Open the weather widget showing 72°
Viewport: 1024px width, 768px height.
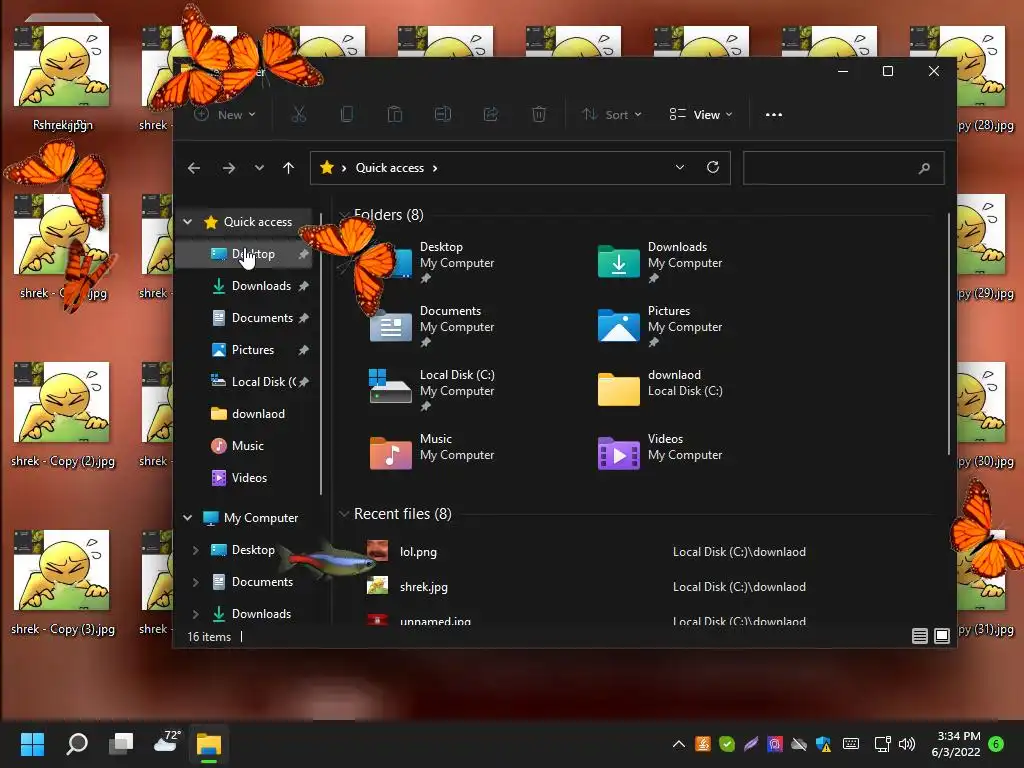[x=166, y=743]
